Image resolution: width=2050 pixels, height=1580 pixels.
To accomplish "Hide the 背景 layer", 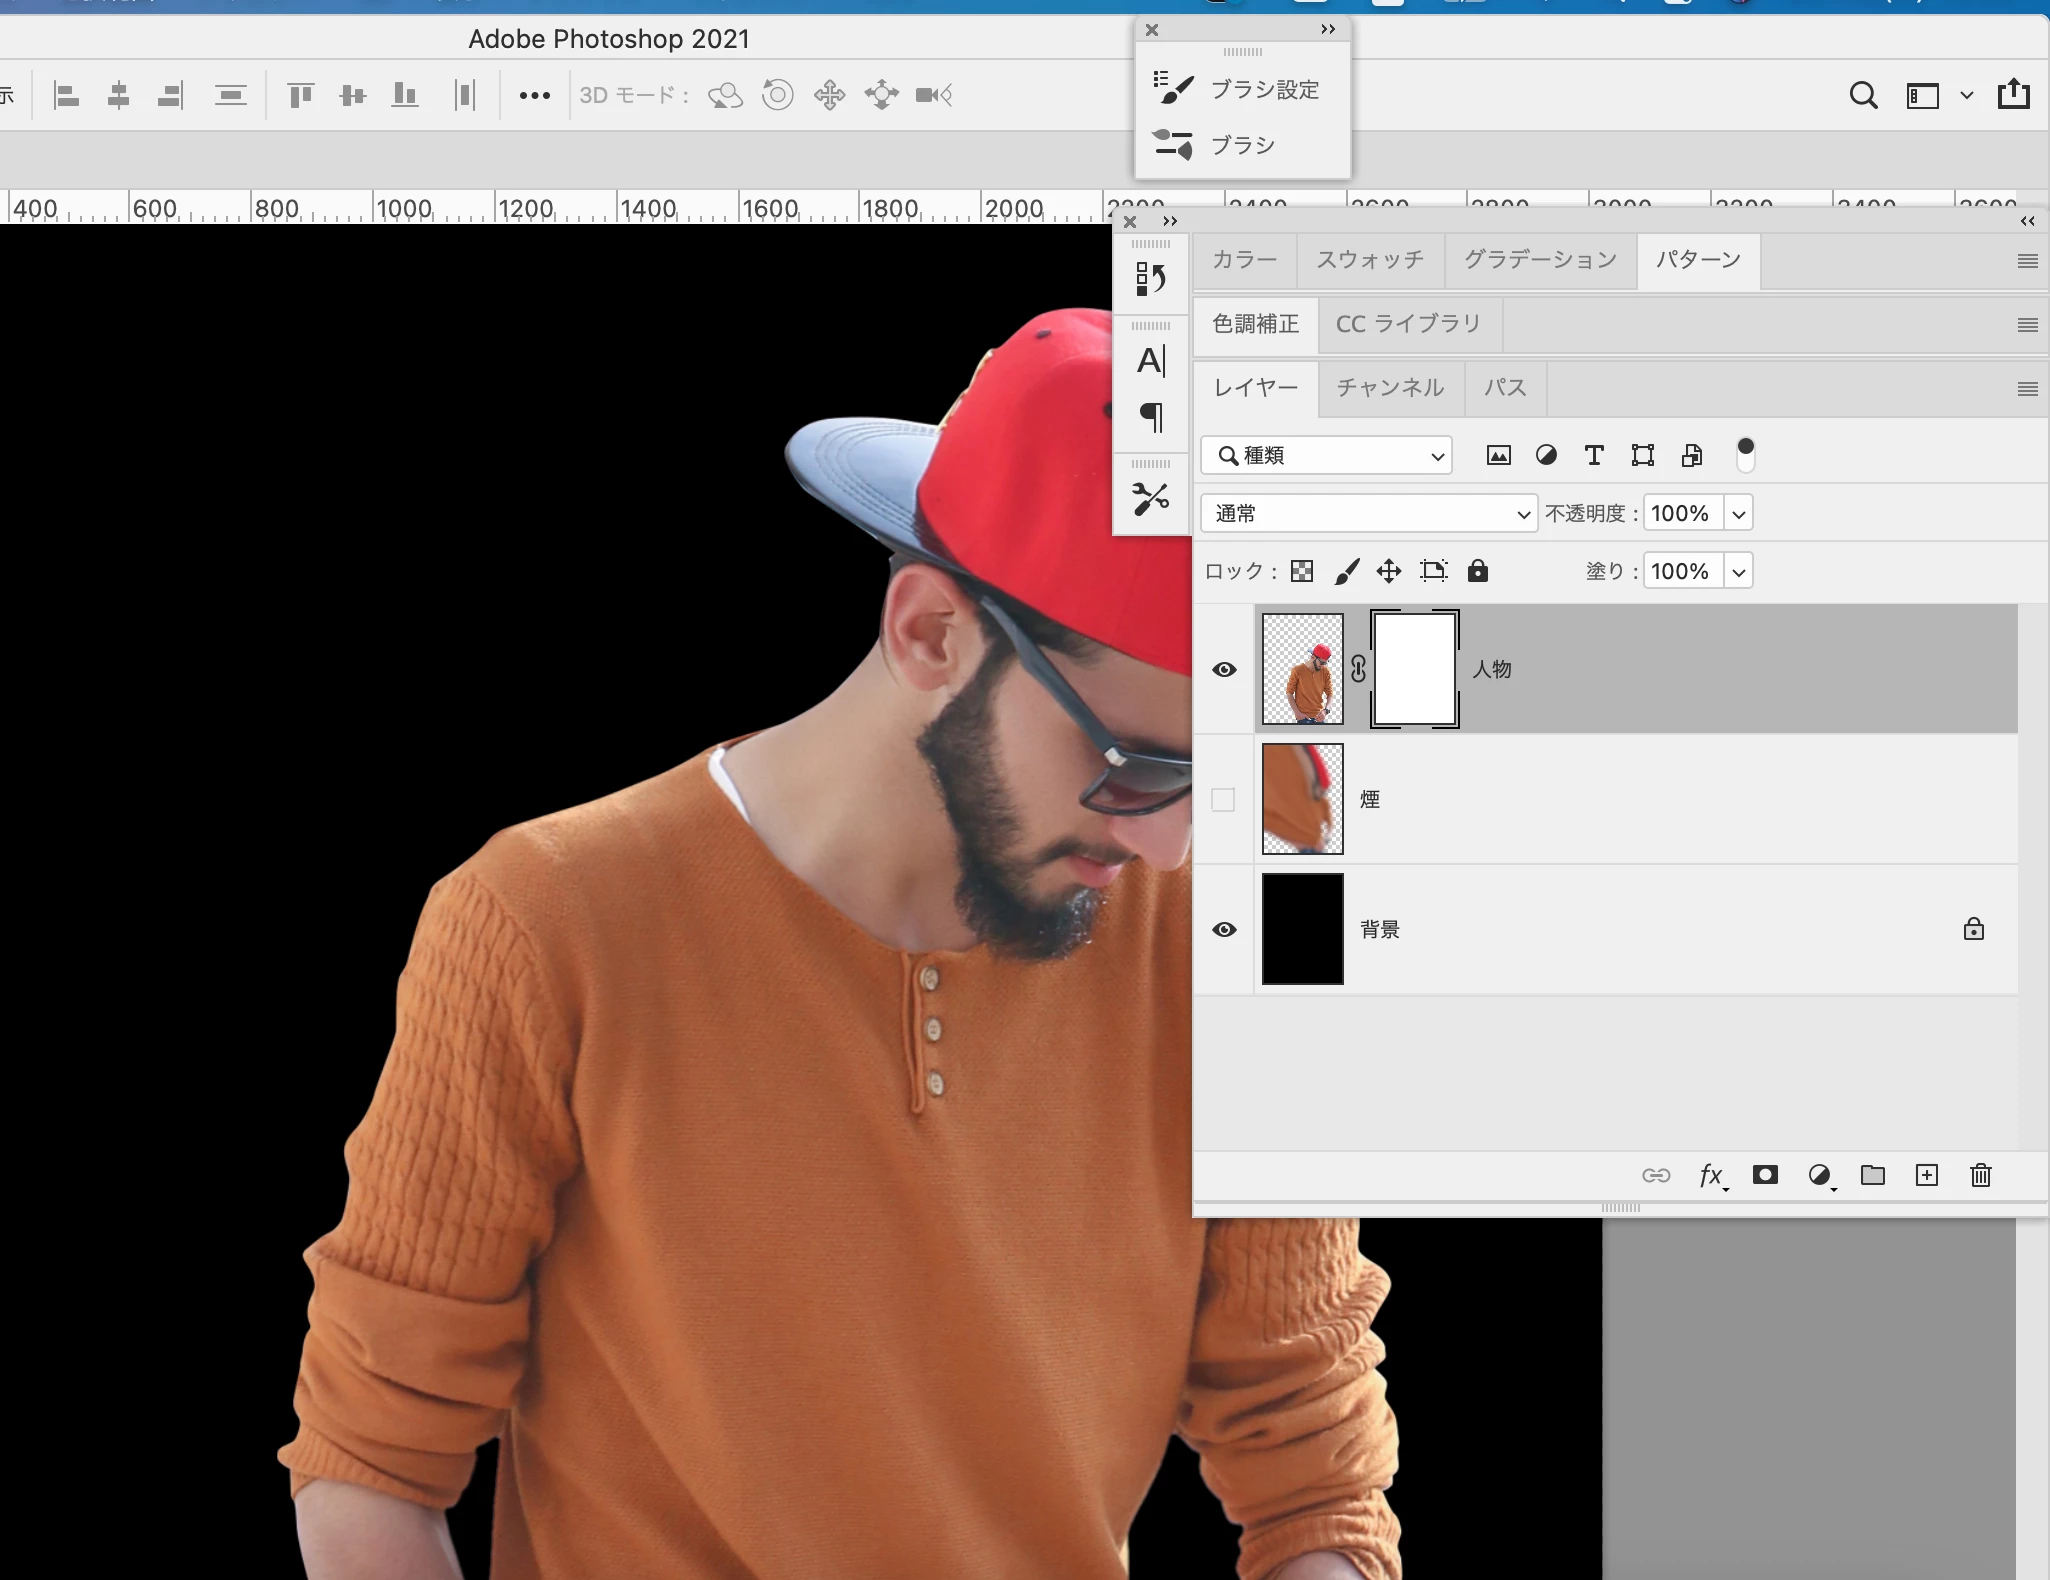I will pos(1224,929).
